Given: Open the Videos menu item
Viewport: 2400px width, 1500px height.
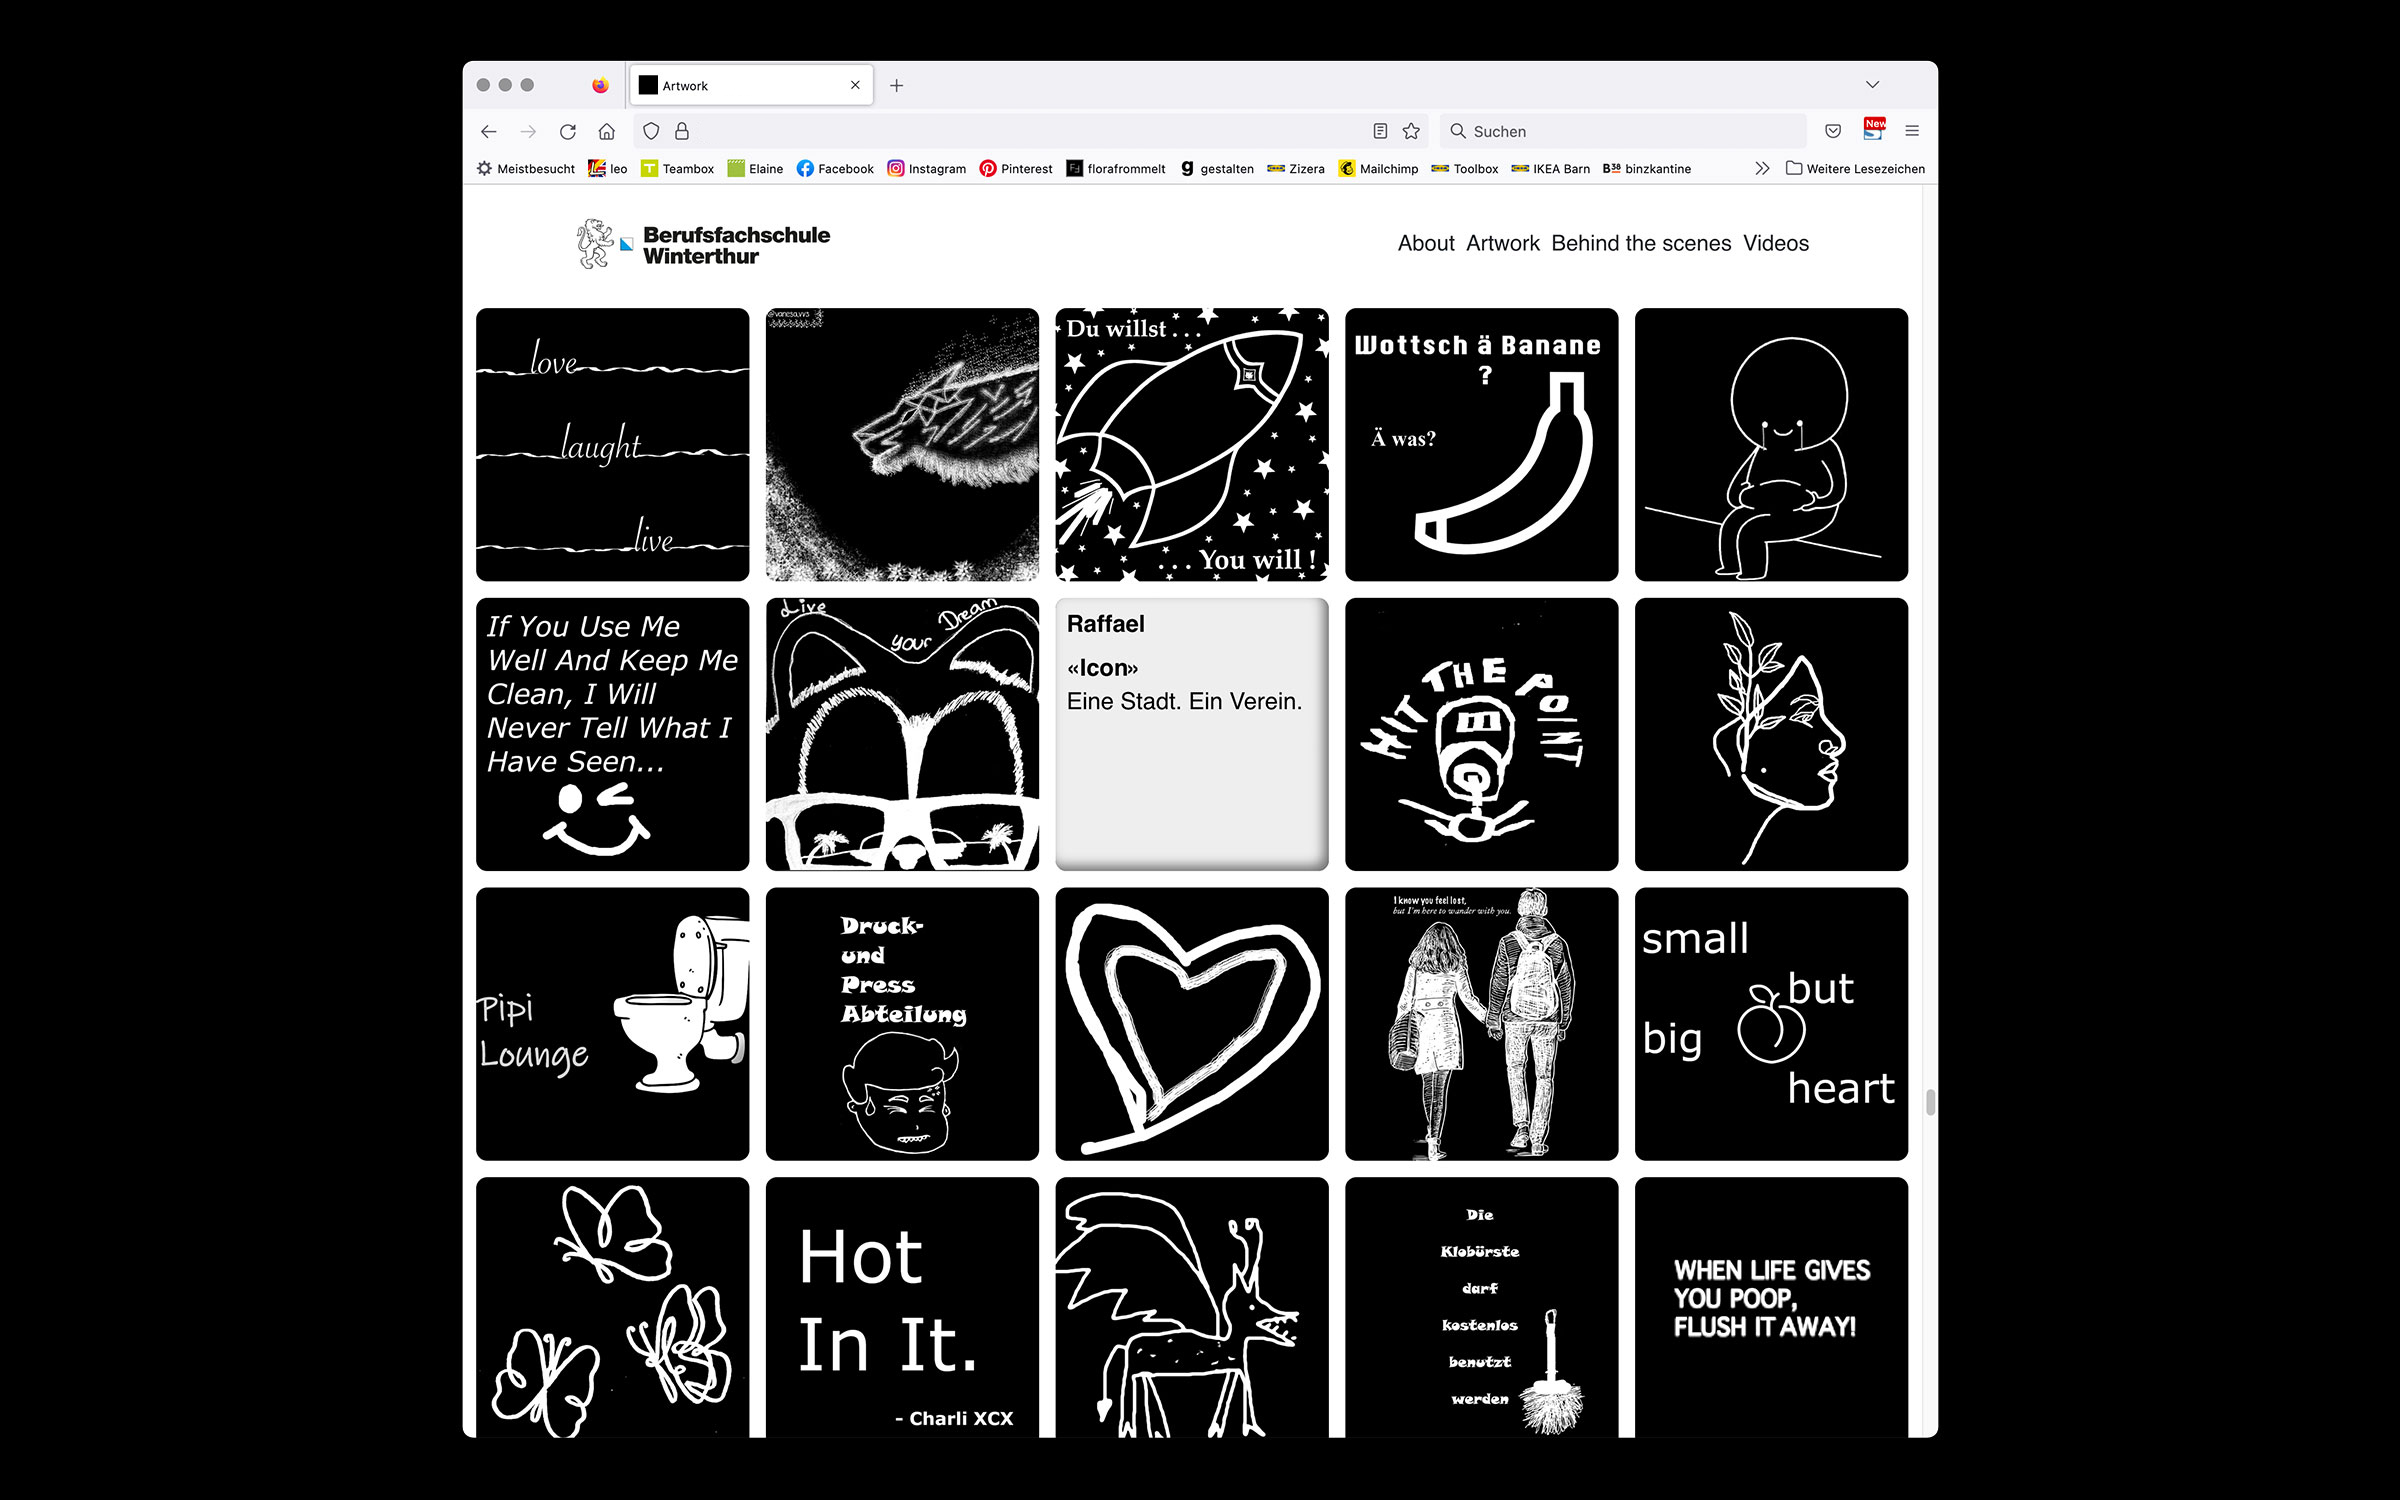Looking at the screenshot, I should coord(1775,243).
